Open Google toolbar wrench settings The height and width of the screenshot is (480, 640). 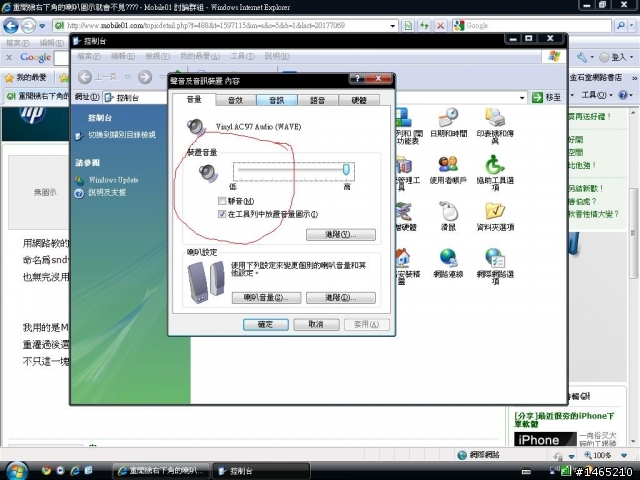click(x=582, y=58)
